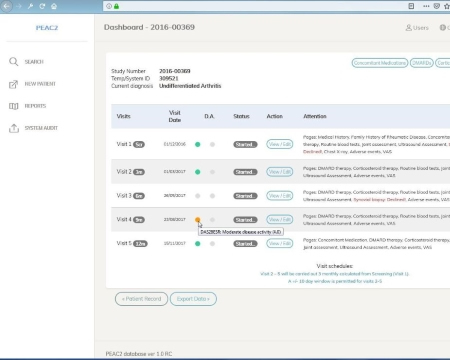Click the Export Data button
This screenshot has width=450, height=360.
coord(193,299)
